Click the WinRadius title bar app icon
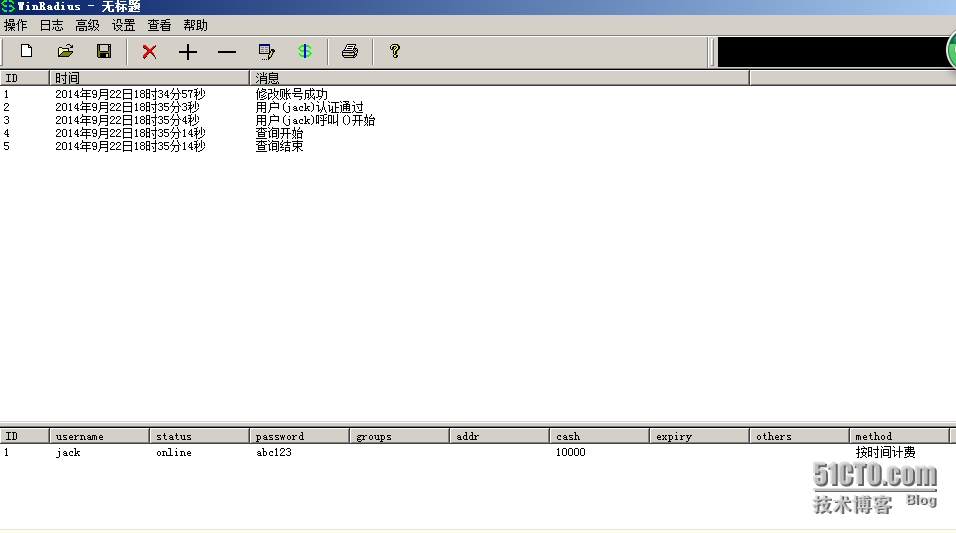This screenshot has width=956, height=533. 7,6
